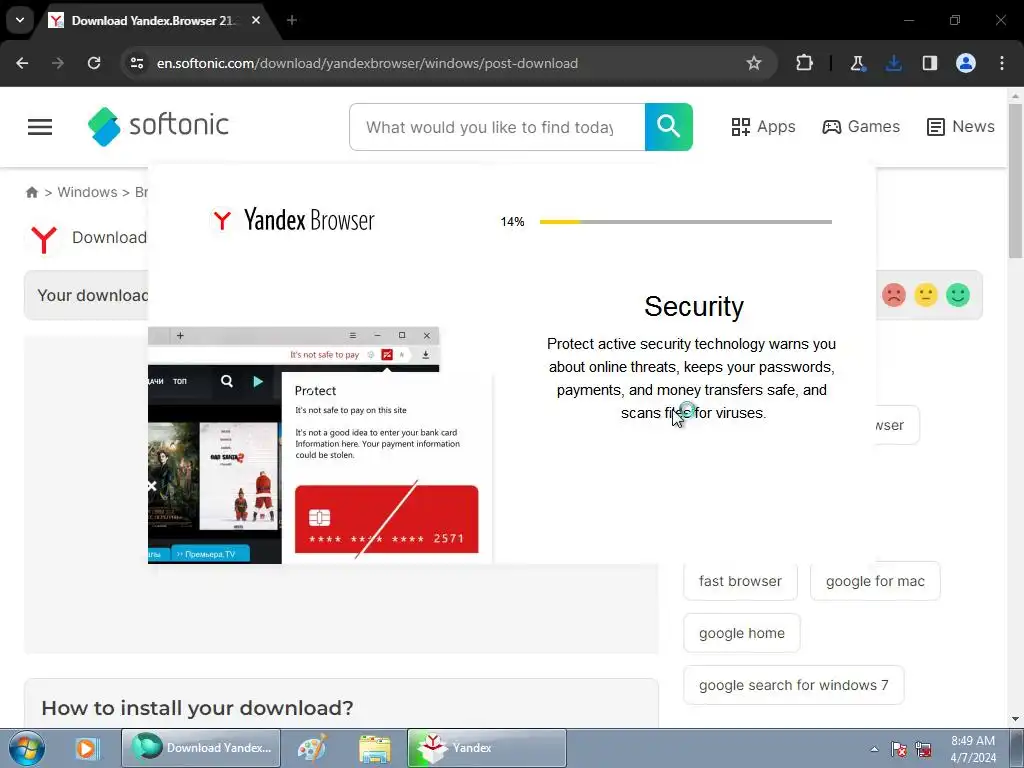This screenshot has width=1024, height=768.
Task: Click the home breadcrumb icon
Action: pyautogui.click(x=31, y=192)
